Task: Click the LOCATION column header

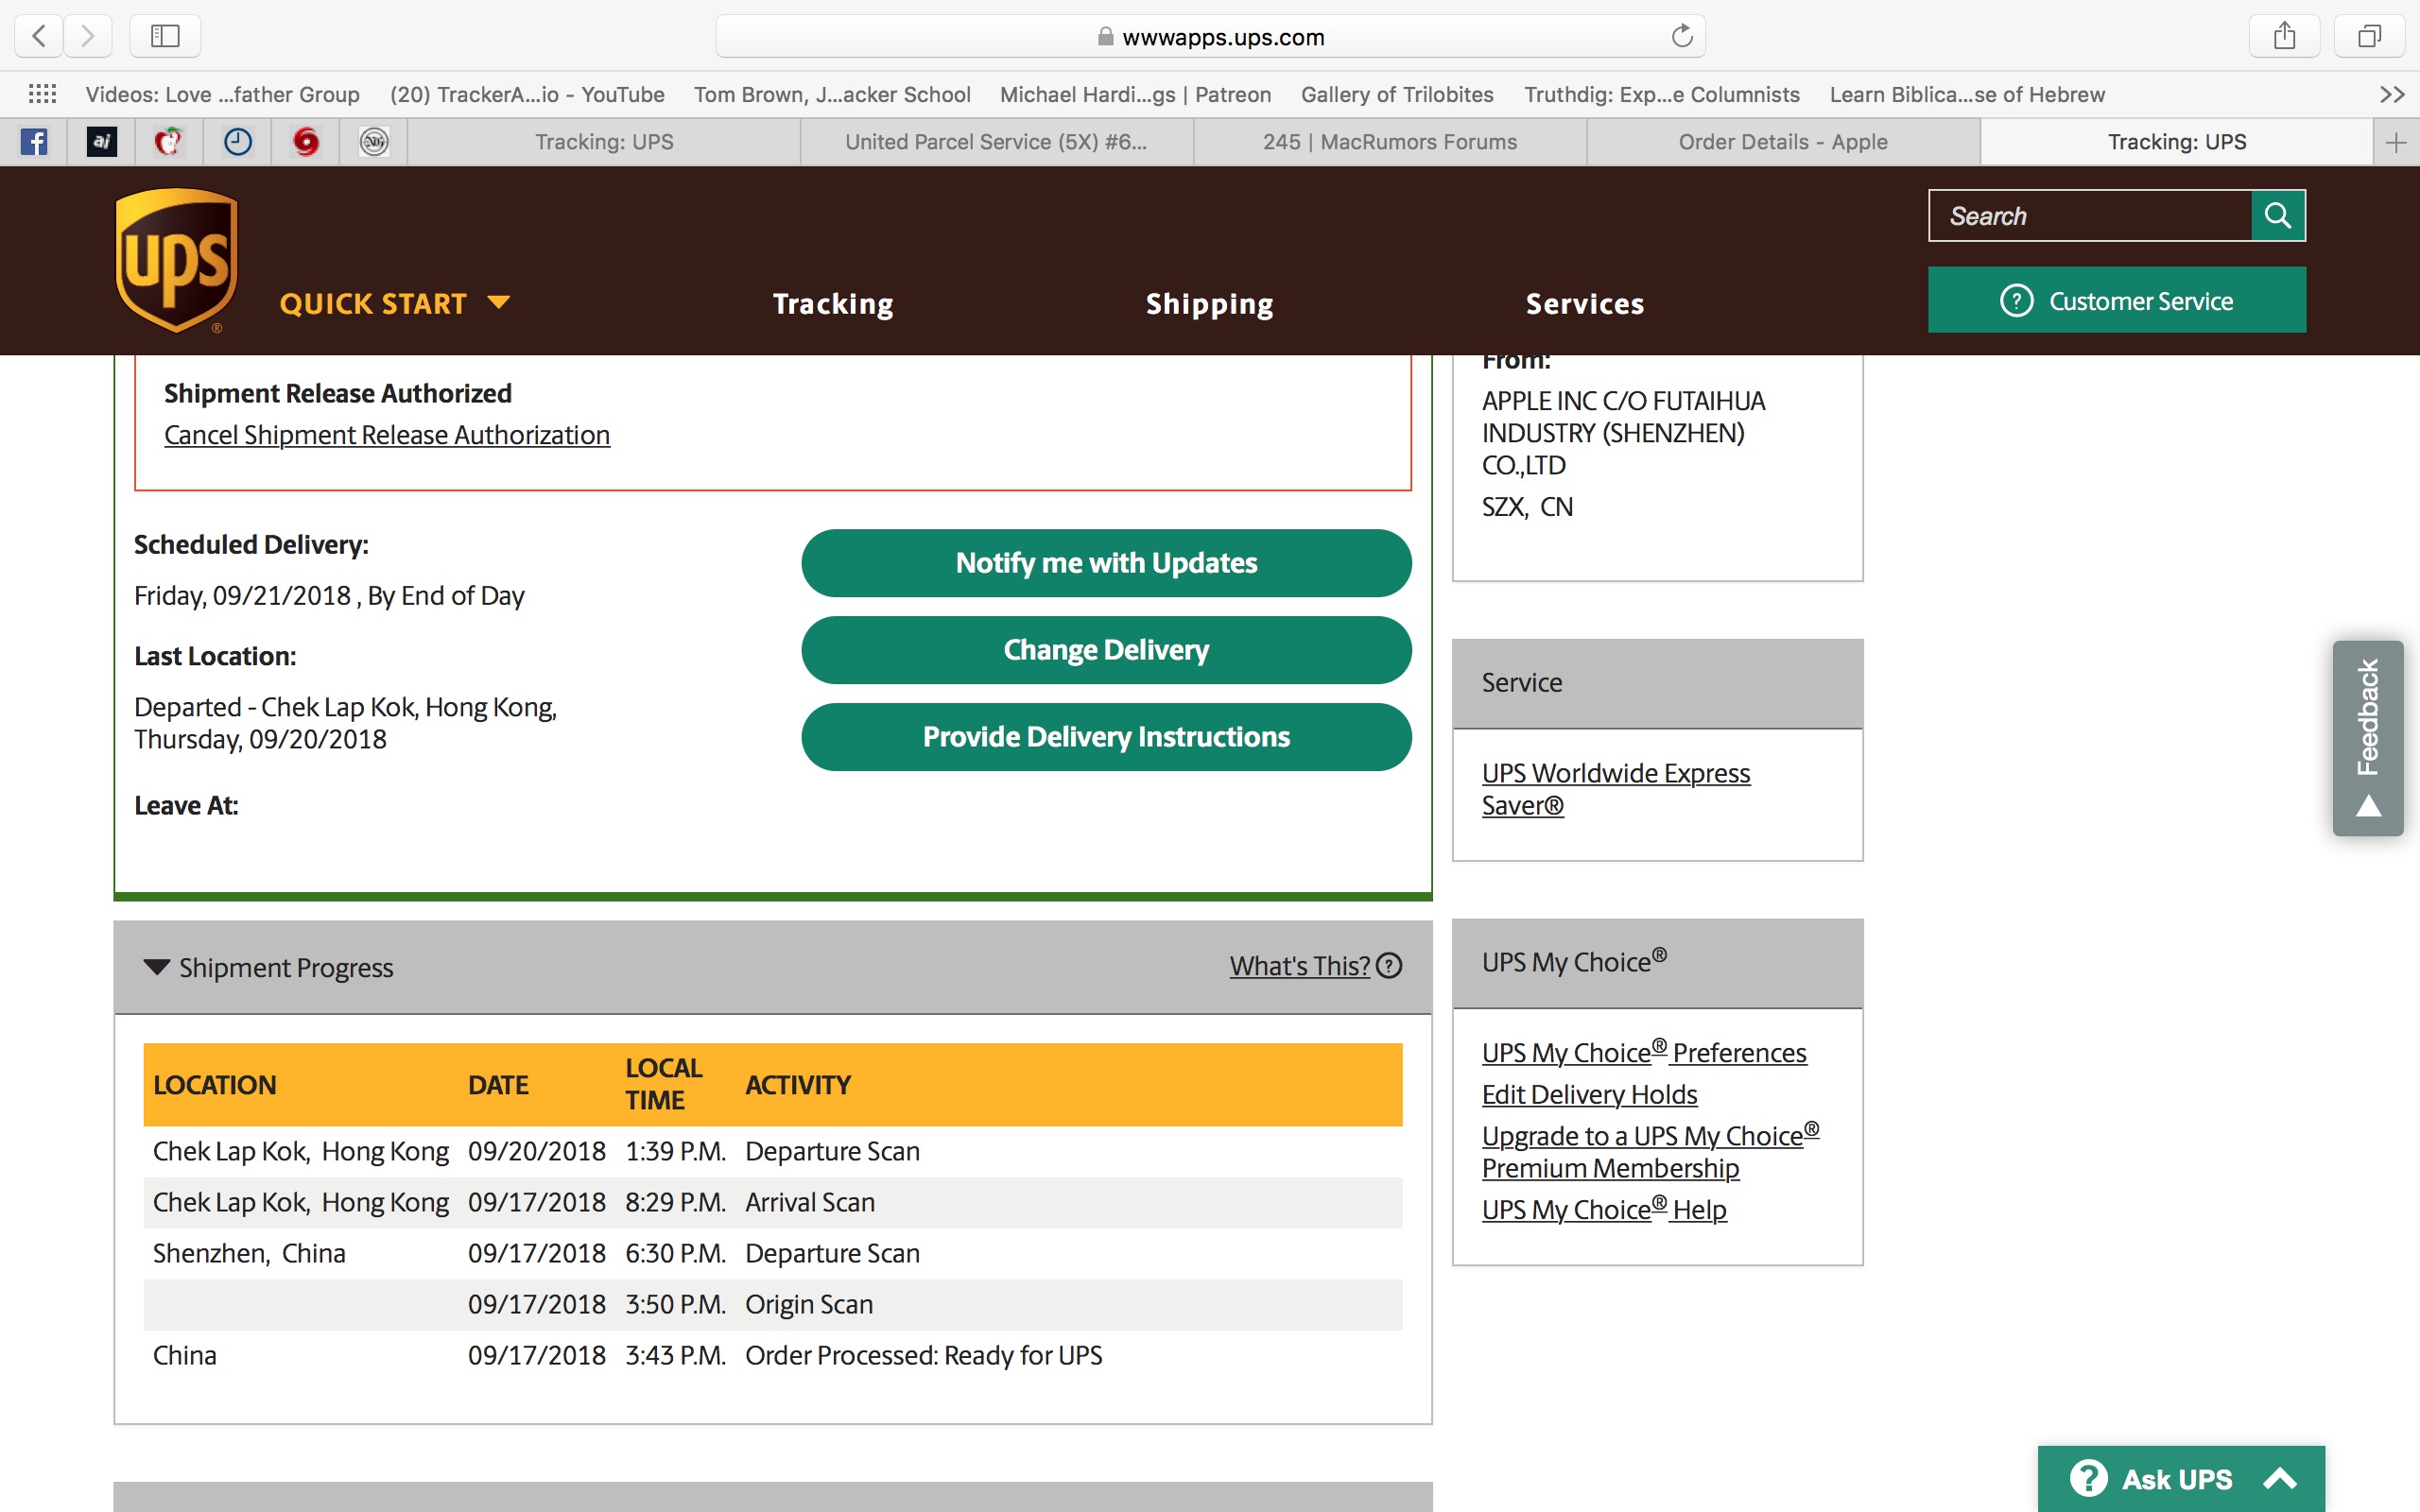Action: [x=215, y=1084]
